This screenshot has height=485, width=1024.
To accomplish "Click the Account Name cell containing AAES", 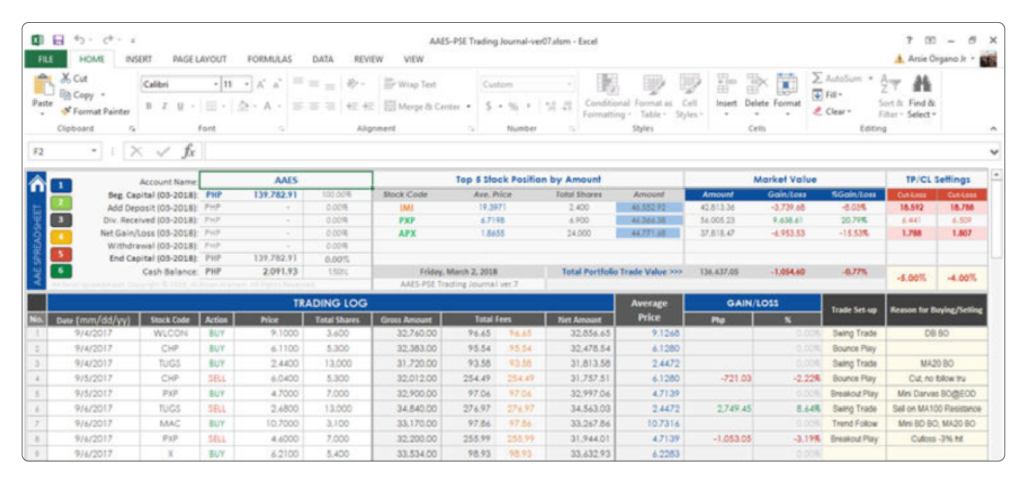I will (x=285, y=181).
